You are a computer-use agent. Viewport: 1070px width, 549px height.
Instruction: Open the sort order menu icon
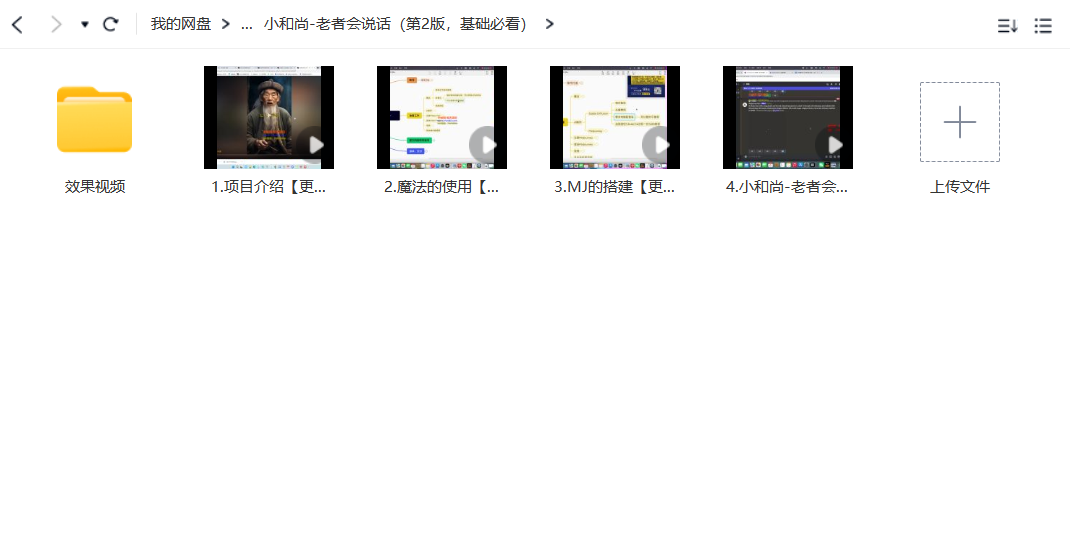(x=1007, y=26)
